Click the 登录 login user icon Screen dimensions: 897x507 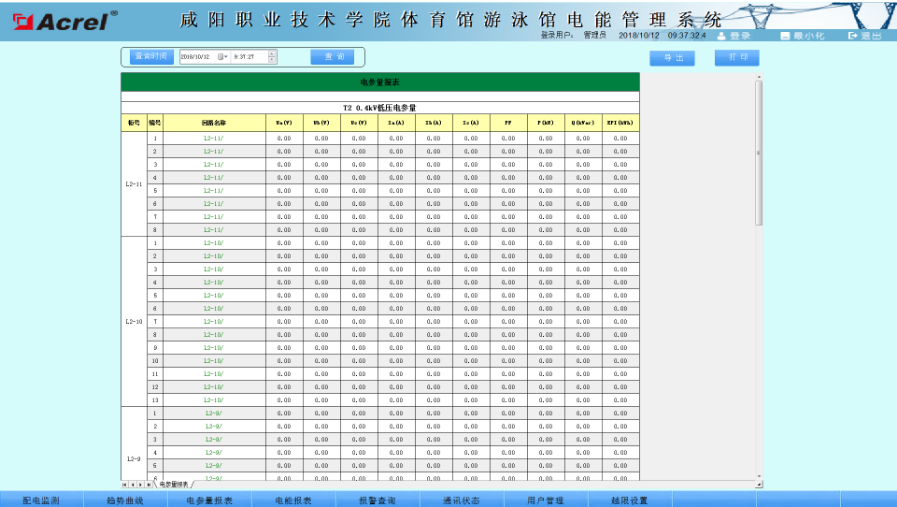[x=721, y=36]
